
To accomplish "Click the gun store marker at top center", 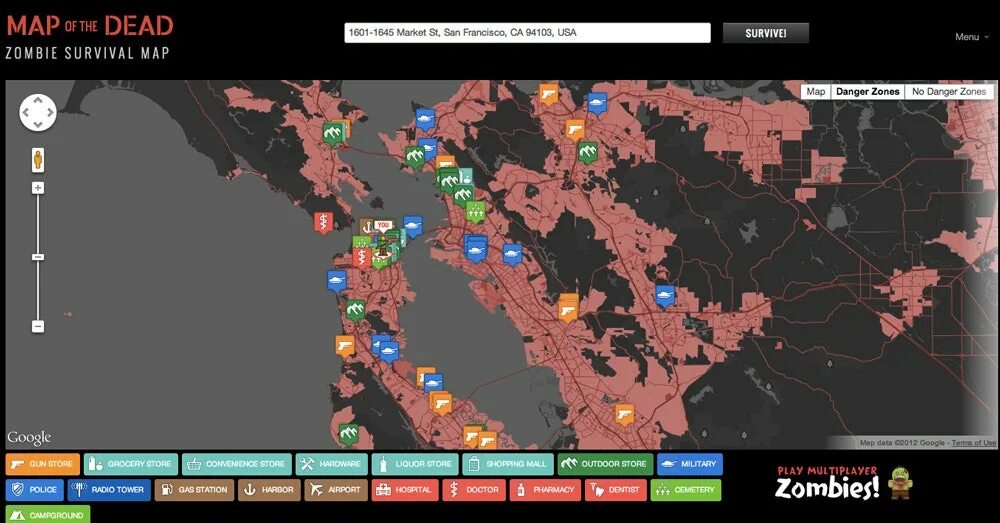I will (x=548, y=94).
